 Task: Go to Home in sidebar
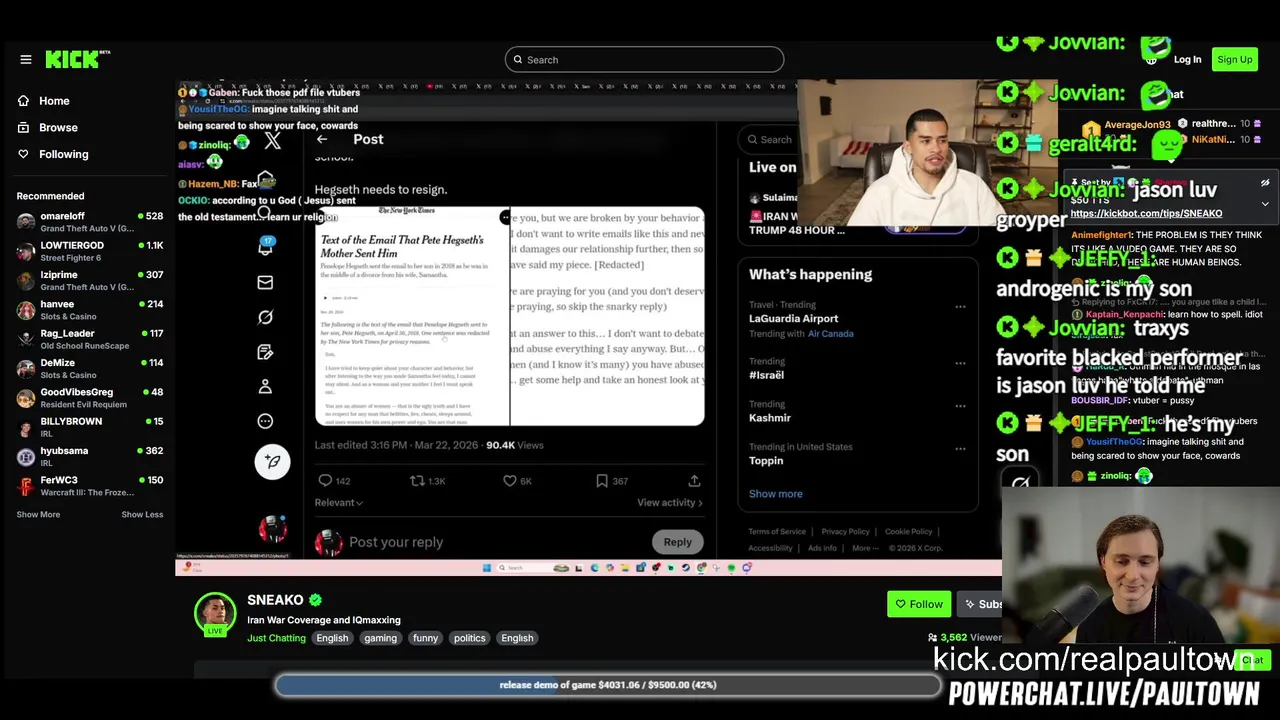pos(54,101)
